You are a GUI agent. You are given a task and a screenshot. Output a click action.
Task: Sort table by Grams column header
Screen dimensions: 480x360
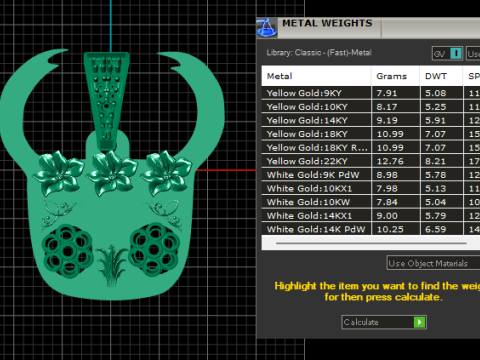[x=395, y=76]
